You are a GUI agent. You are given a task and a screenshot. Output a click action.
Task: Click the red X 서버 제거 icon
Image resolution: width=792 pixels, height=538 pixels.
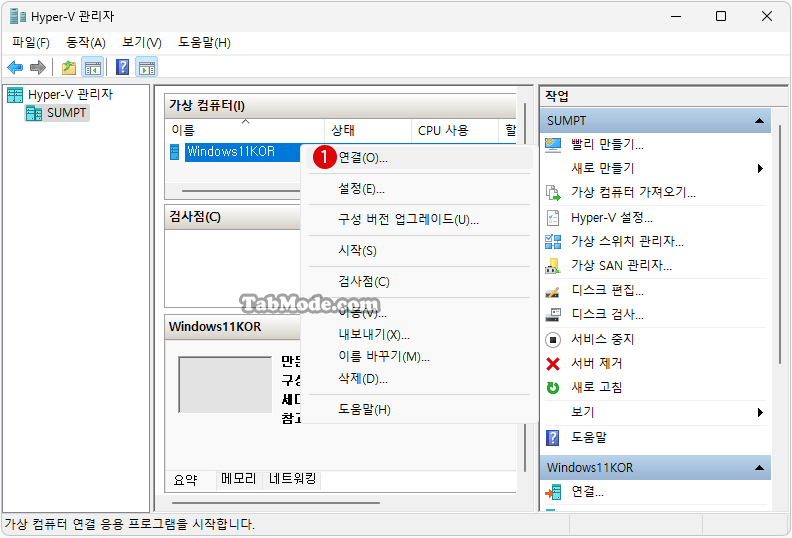[x=553, y=364]
